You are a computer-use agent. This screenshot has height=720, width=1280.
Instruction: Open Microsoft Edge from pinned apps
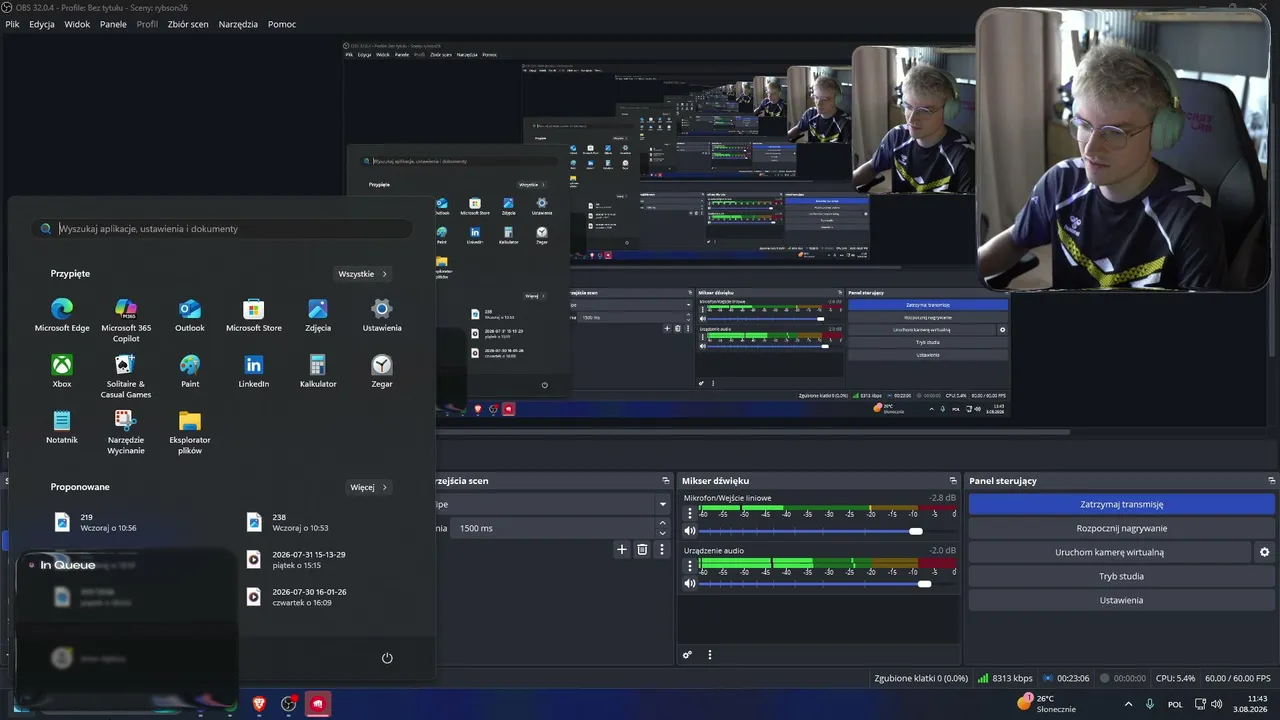click(x=62, y=315)
